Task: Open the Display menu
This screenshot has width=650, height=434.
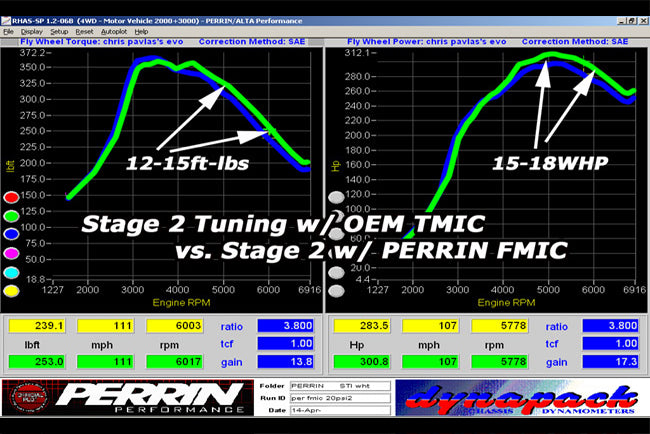Action: click(x=32, y=31)
